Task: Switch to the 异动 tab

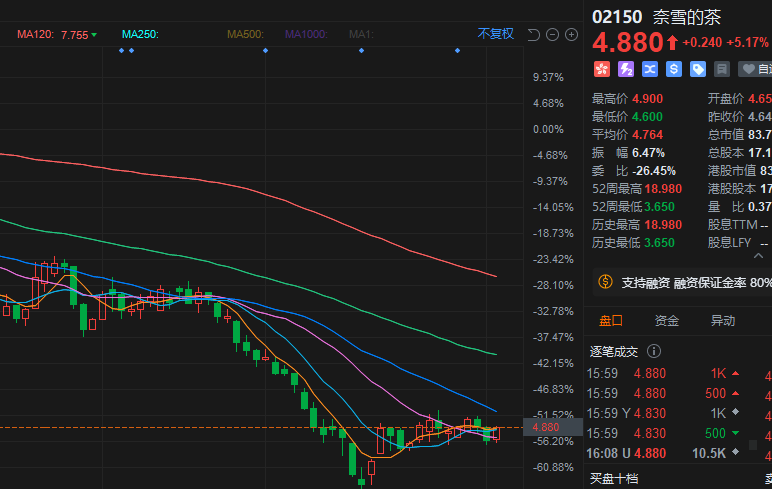Action: point(723,321)
